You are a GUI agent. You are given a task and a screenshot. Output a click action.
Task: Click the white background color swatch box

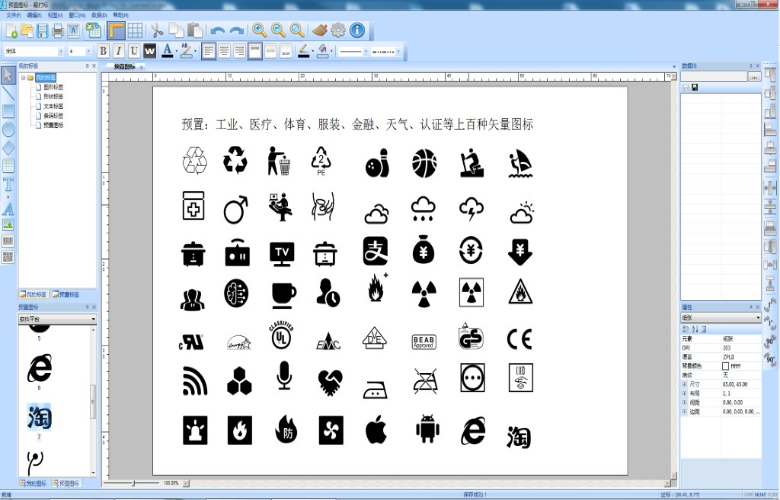[725, 366]
